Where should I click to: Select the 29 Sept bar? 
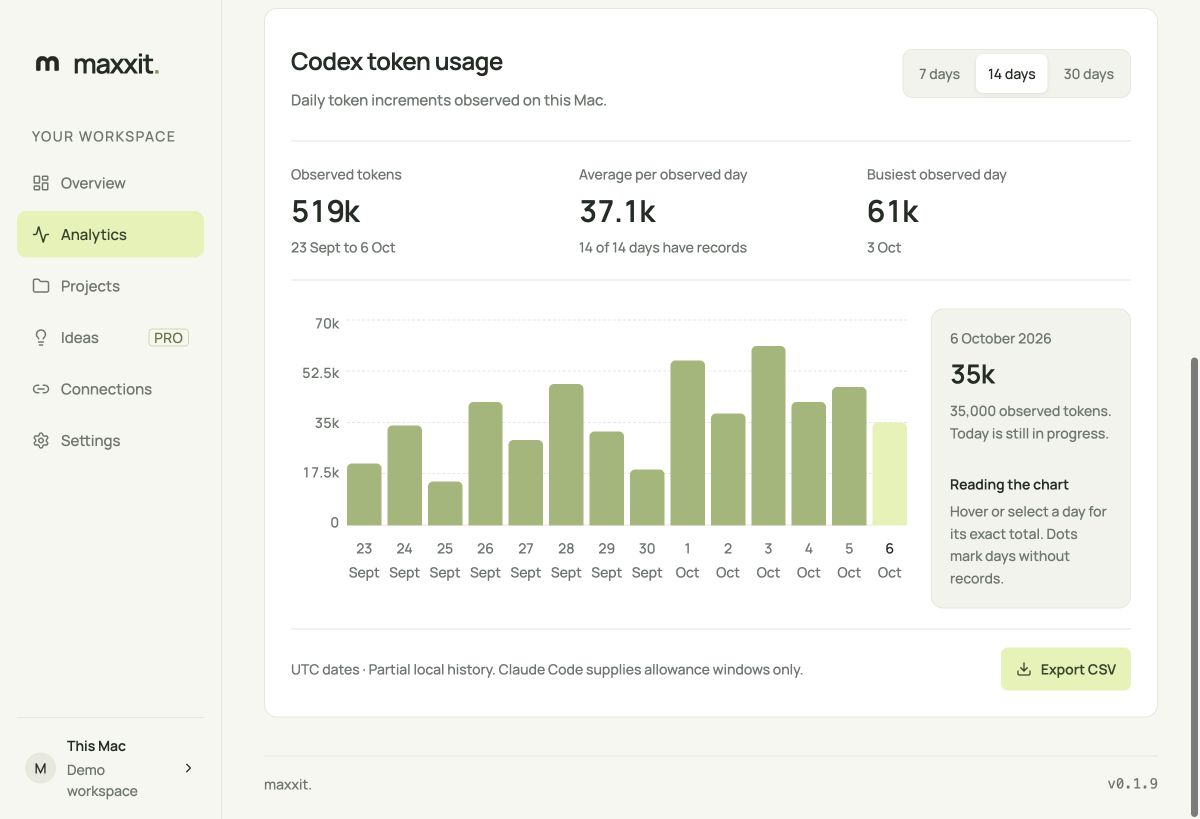point(606,478)
